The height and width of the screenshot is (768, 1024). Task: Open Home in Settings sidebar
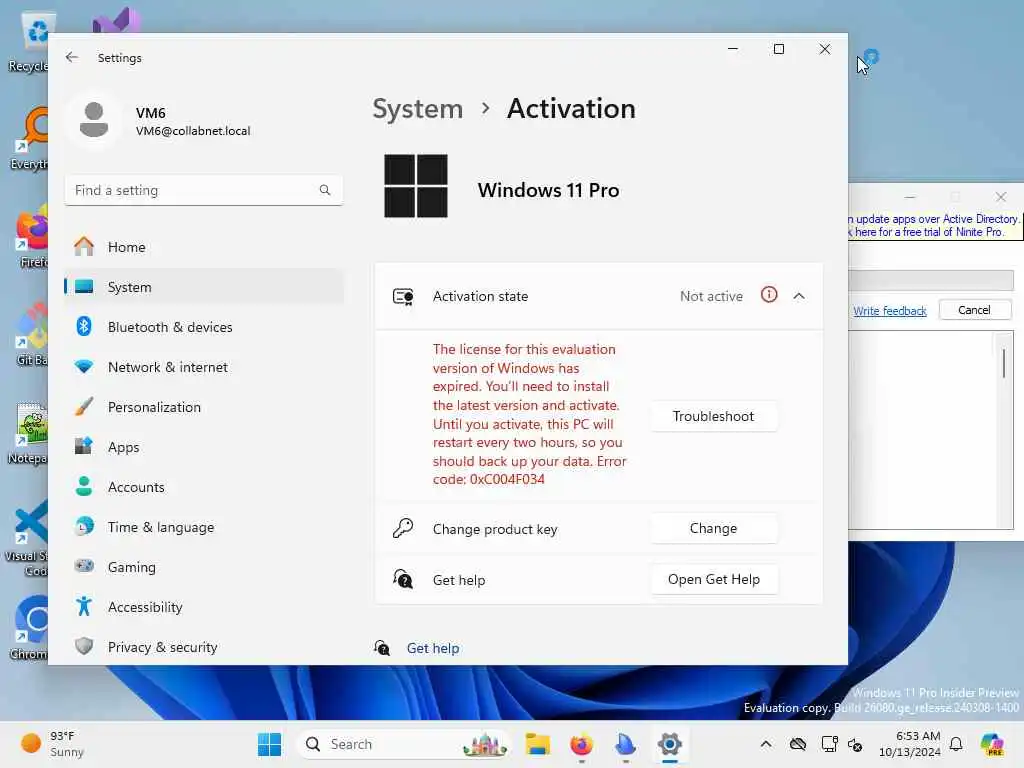point(204,247)
